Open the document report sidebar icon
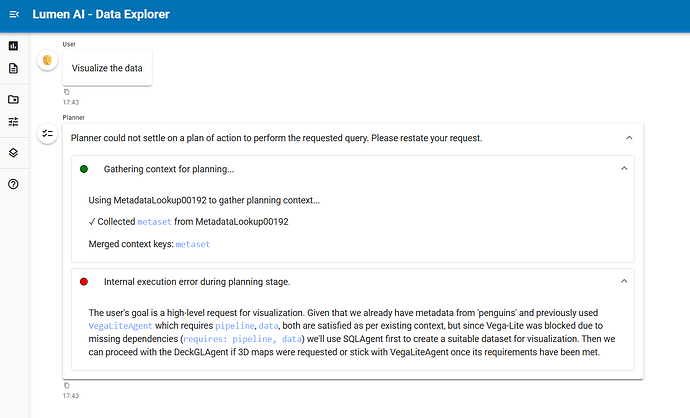 point(13,69)
